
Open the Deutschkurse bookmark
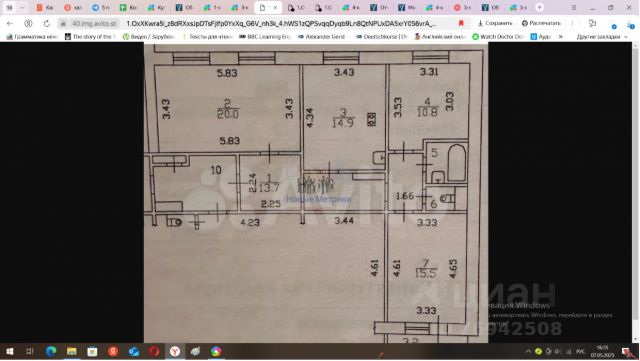tap(382, 37)
